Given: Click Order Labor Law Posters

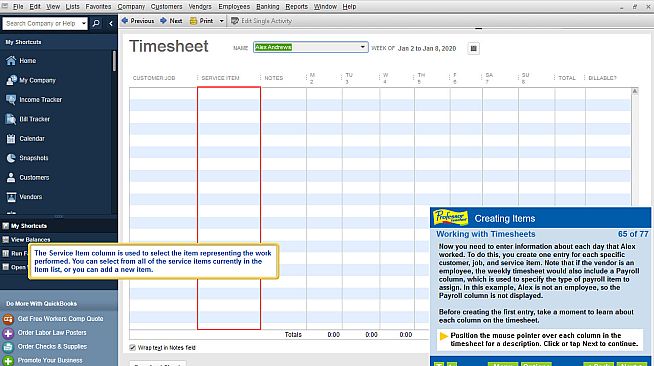Looking at the screenshot, I should coord(45,333).
